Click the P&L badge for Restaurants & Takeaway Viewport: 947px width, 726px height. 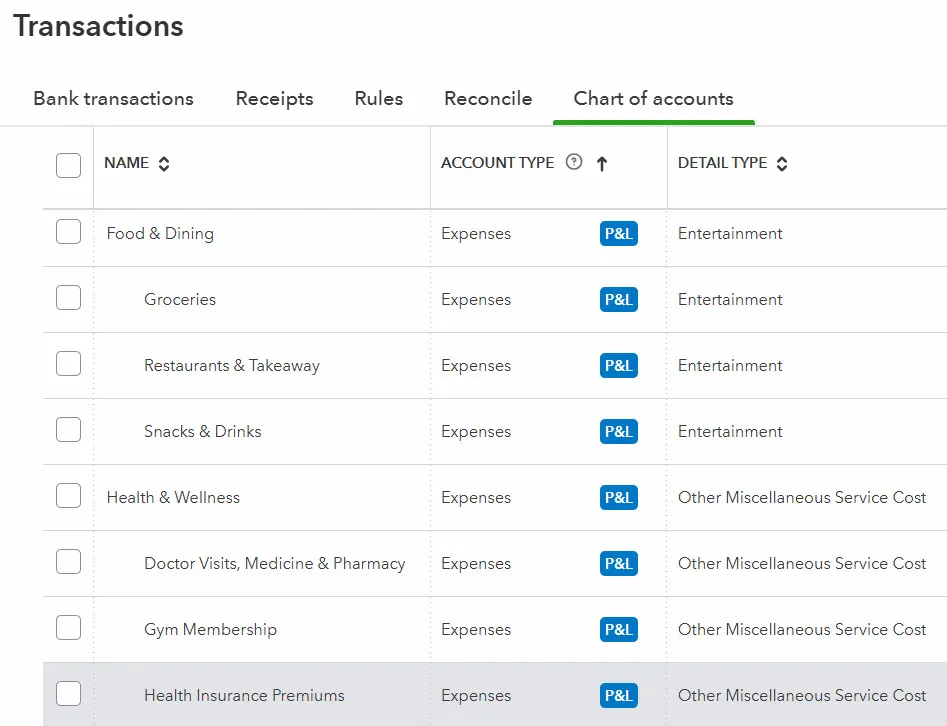click(619, 366)
